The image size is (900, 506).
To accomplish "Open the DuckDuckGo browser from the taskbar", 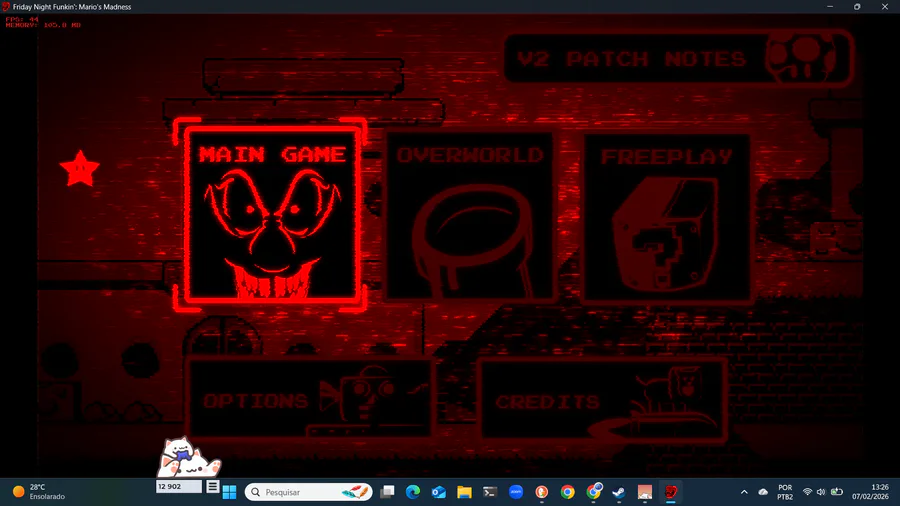I will point(541,492).
